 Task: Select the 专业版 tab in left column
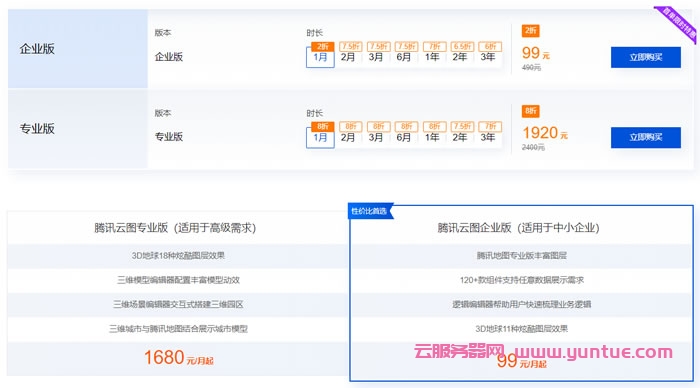tap(78, 129)
